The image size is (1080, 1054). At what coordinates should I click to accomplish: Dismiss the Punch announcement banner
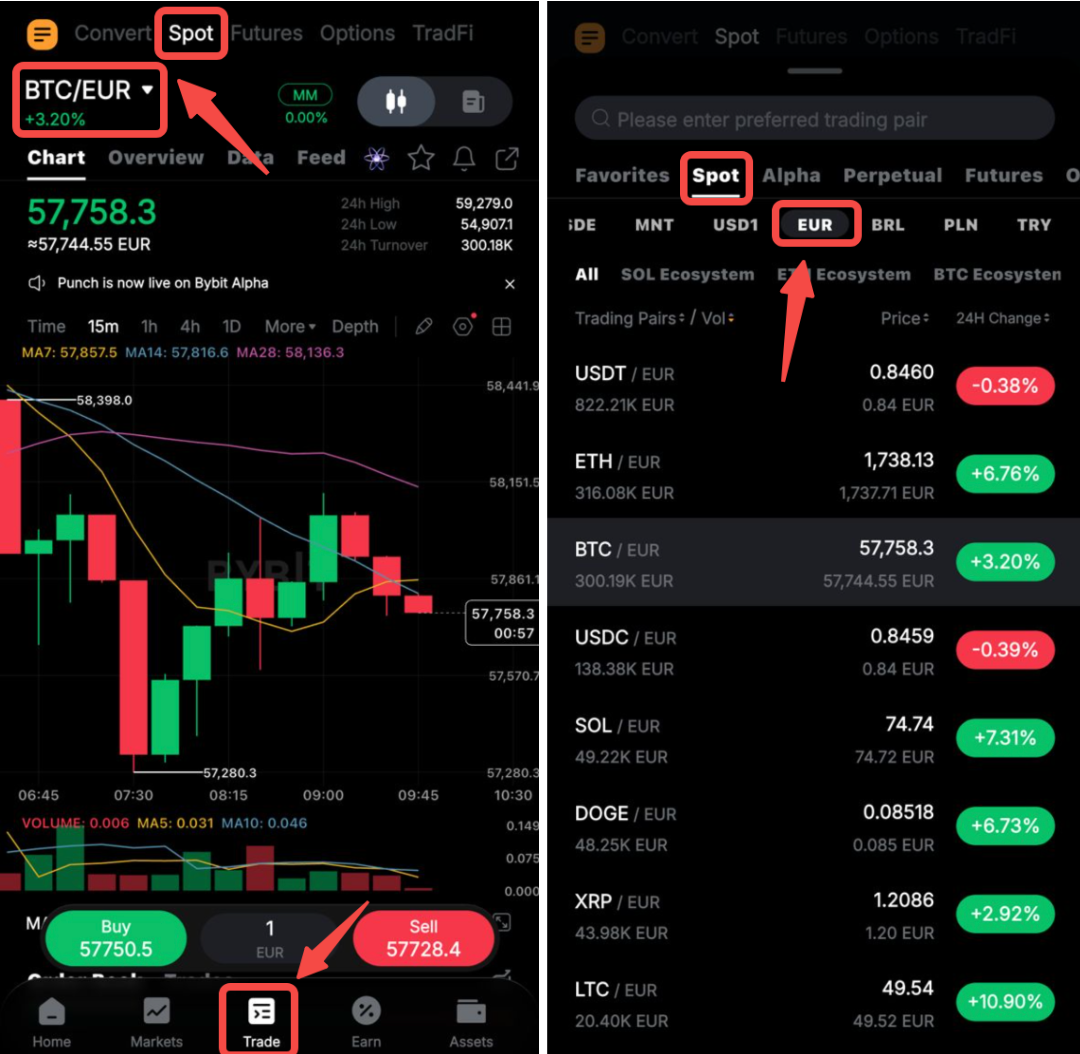click(510, 284)
